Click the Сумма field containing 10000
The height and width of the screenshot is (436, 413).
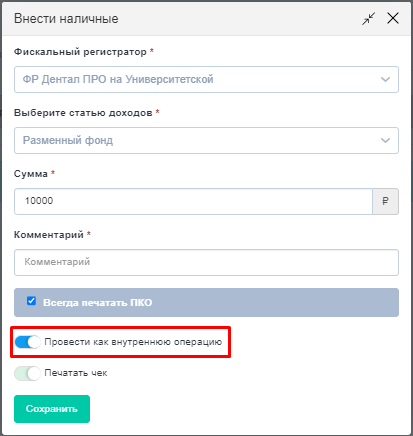click(193, 201)
